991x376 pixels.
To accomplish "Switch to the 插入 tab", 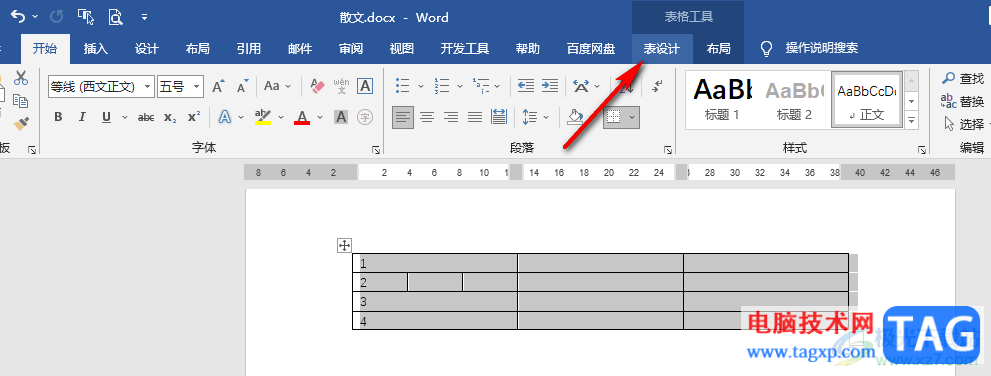I will tap(96, 49).
